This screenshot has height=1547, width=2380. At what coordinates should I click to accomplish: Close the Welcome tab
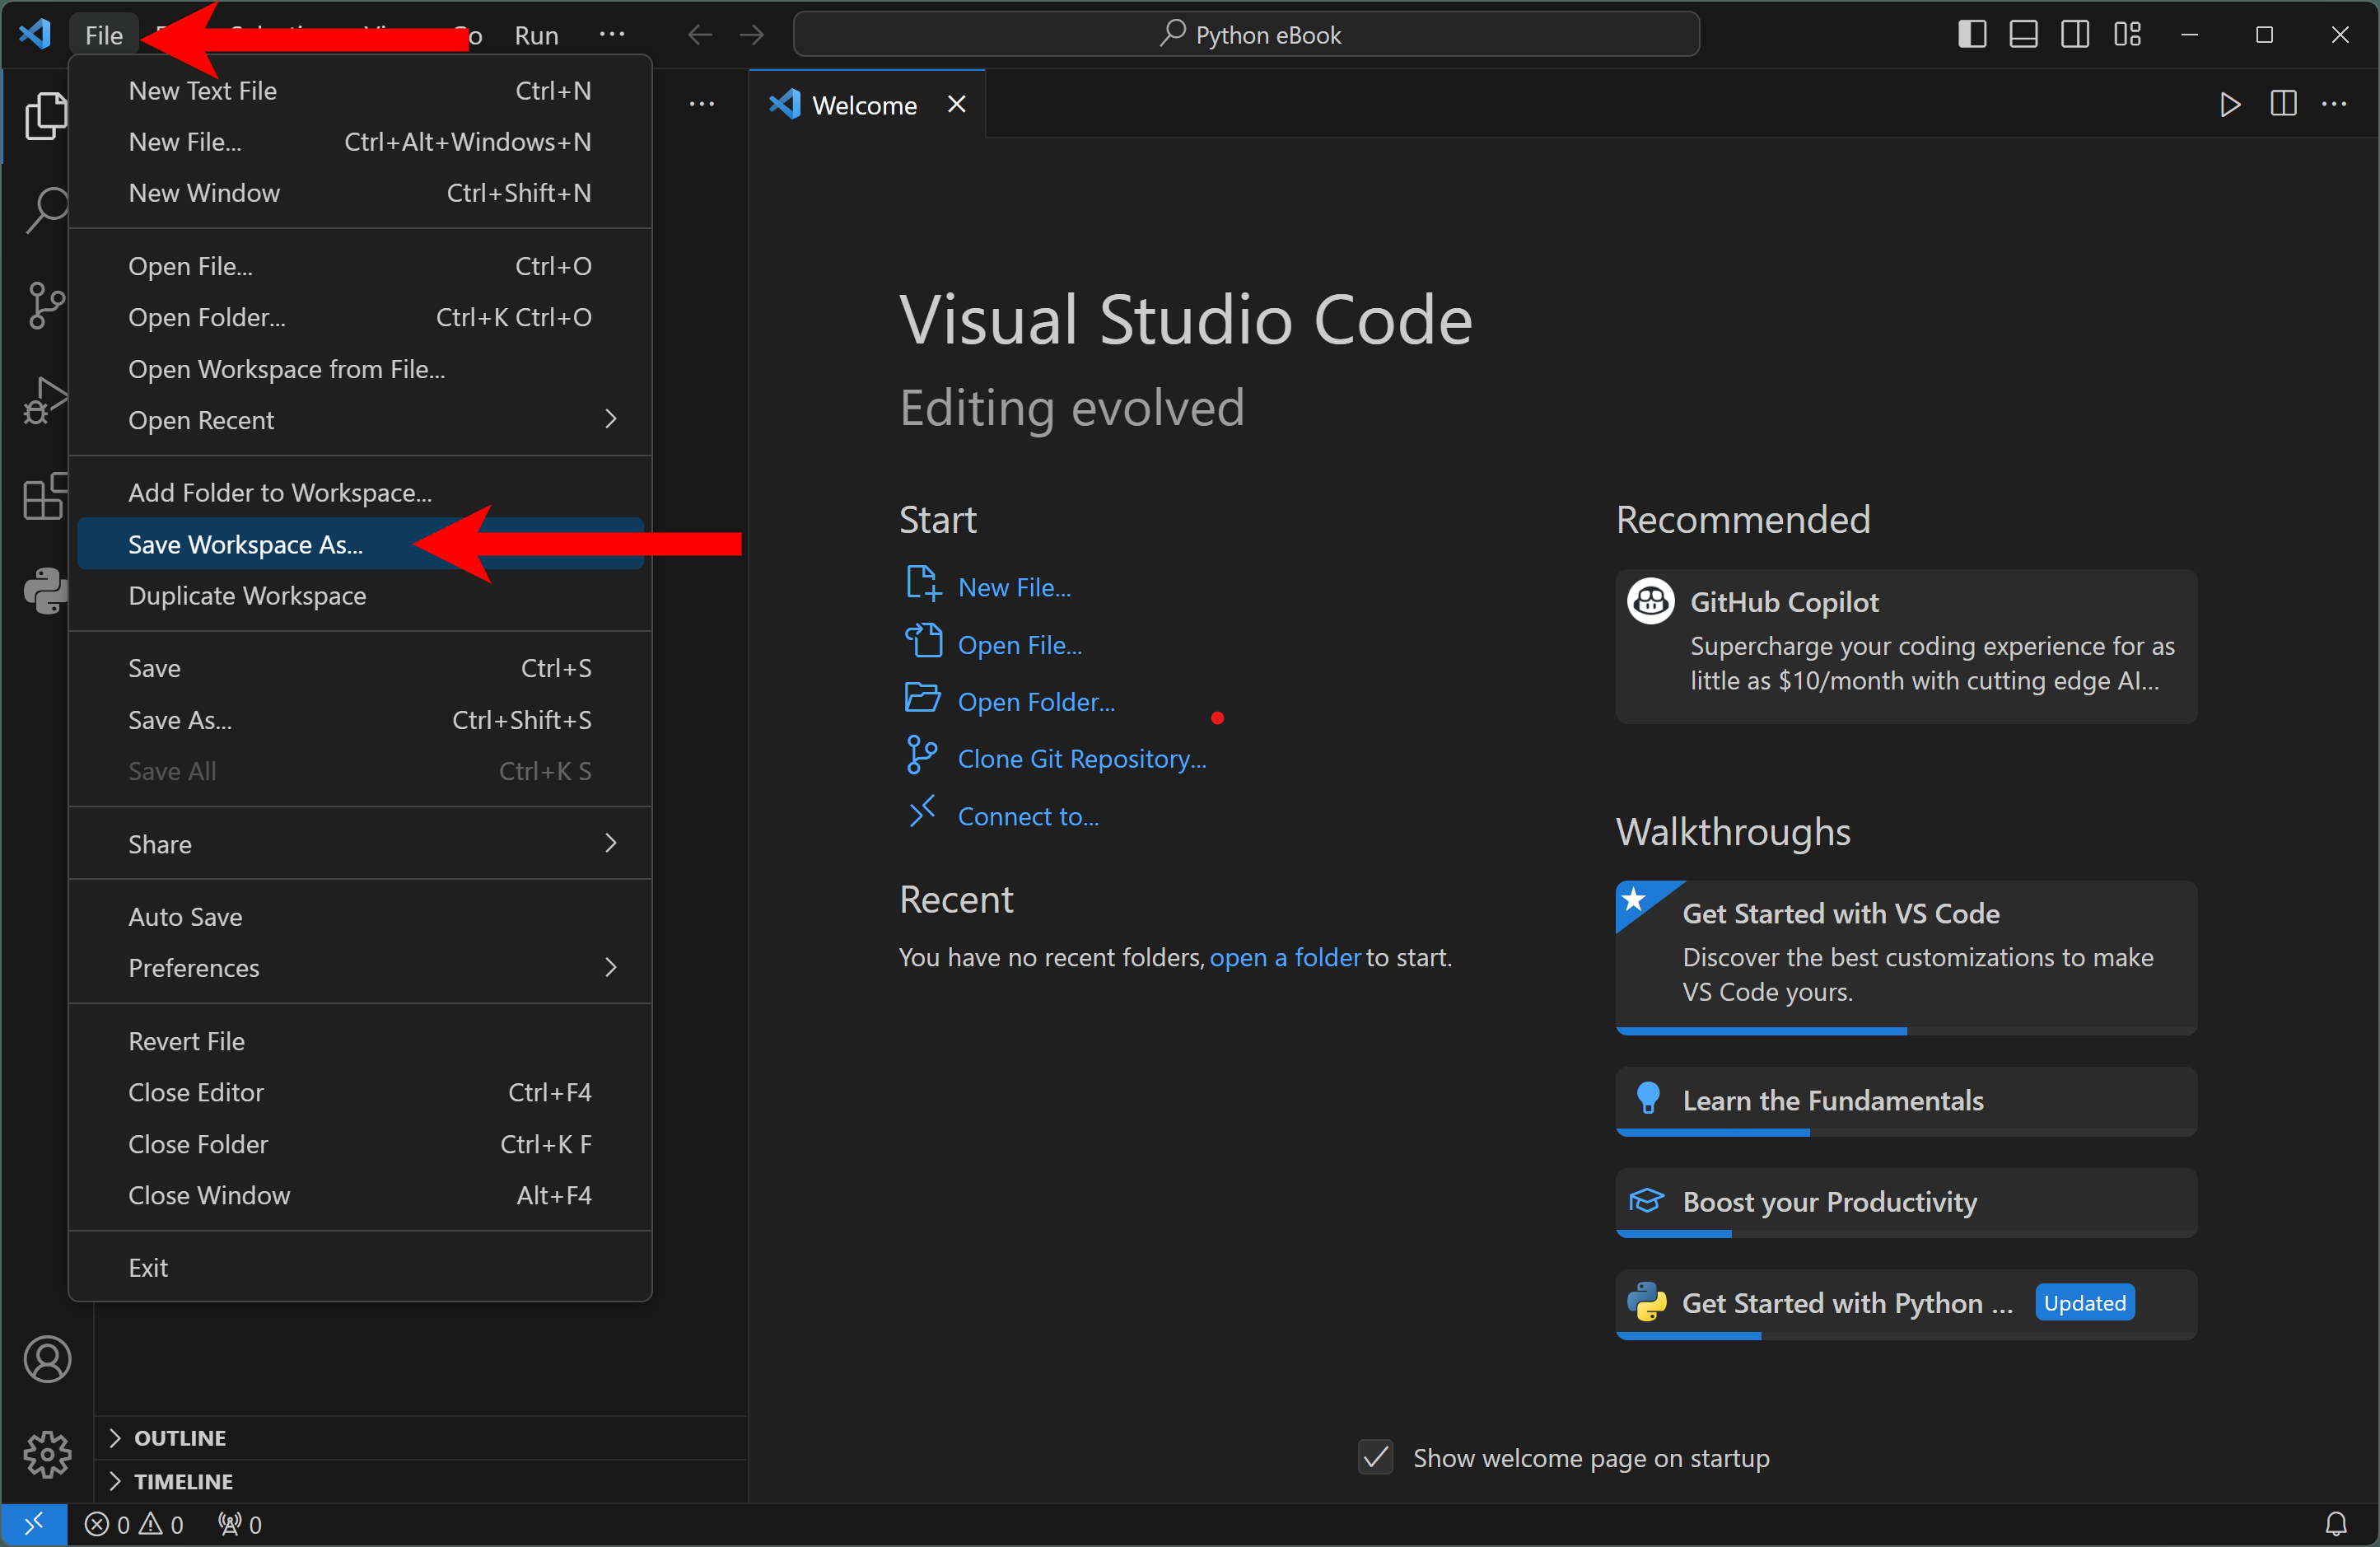click(957, 104)
